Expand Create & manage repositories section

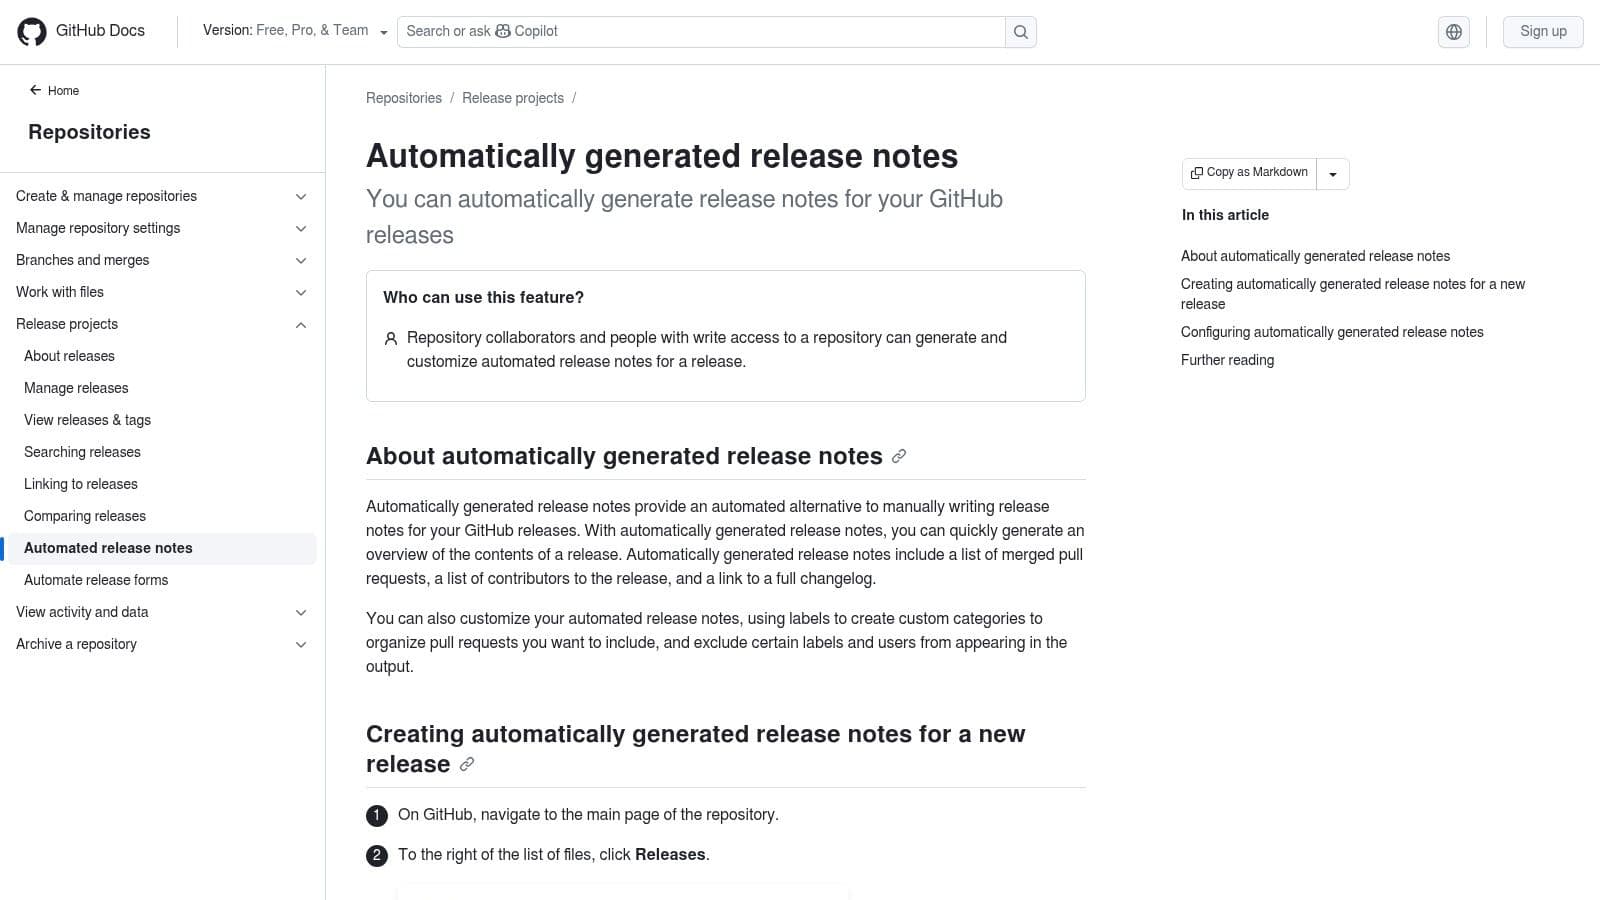click(162, 196)
